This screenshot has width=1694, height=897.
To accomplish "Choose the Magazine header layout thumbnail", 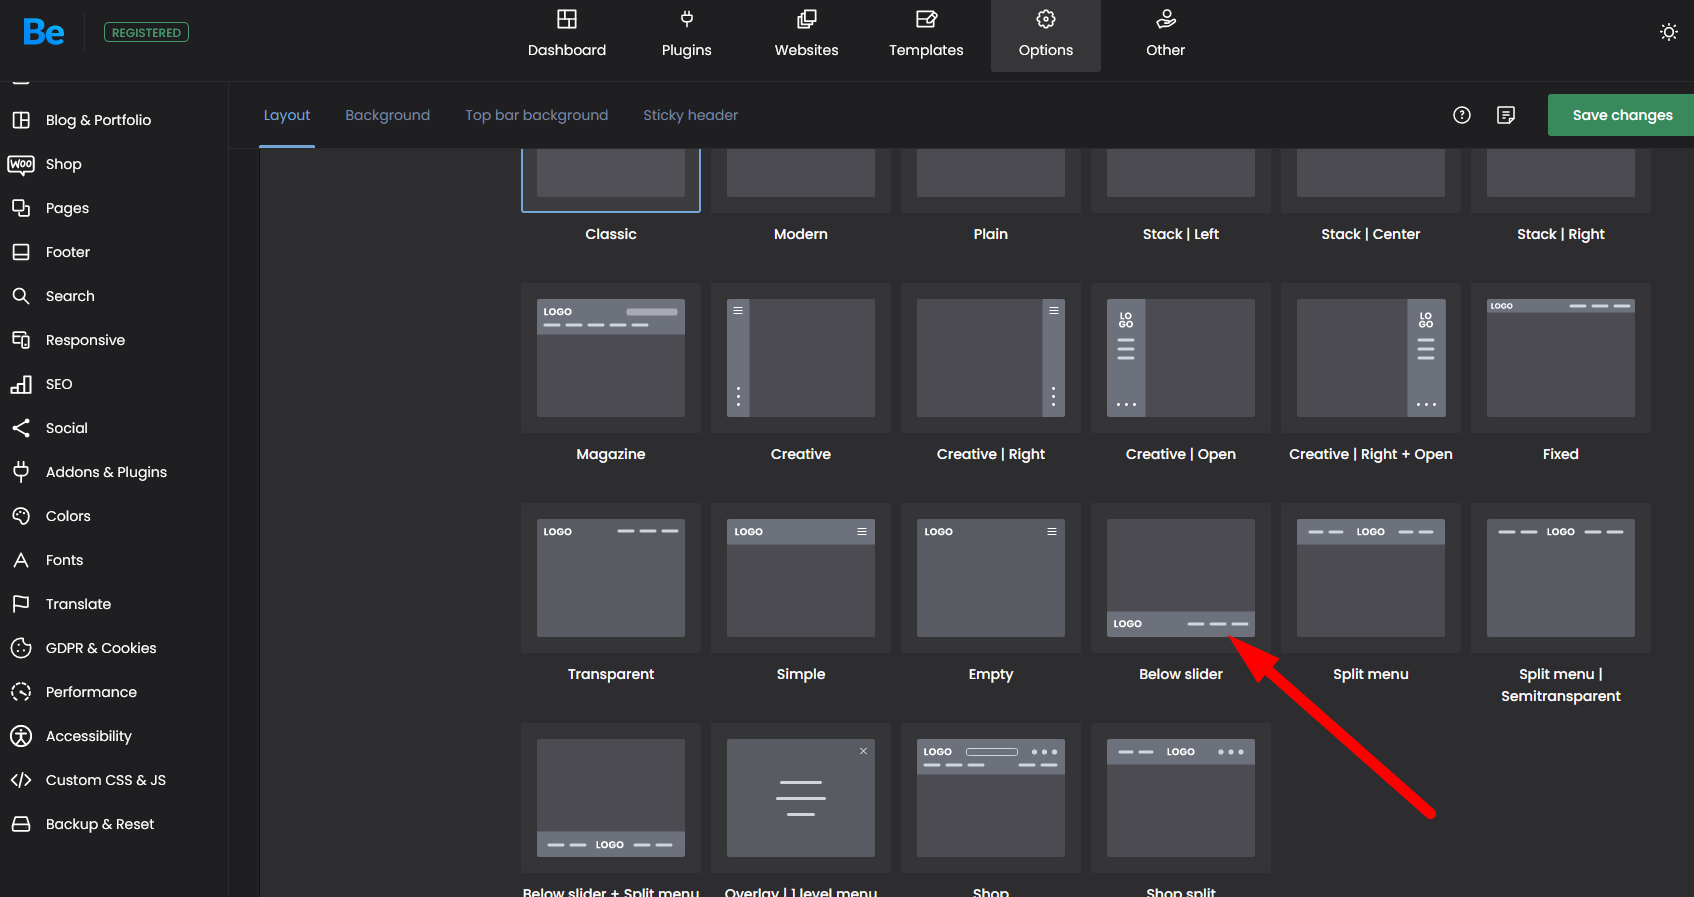I will click(611, 358).
